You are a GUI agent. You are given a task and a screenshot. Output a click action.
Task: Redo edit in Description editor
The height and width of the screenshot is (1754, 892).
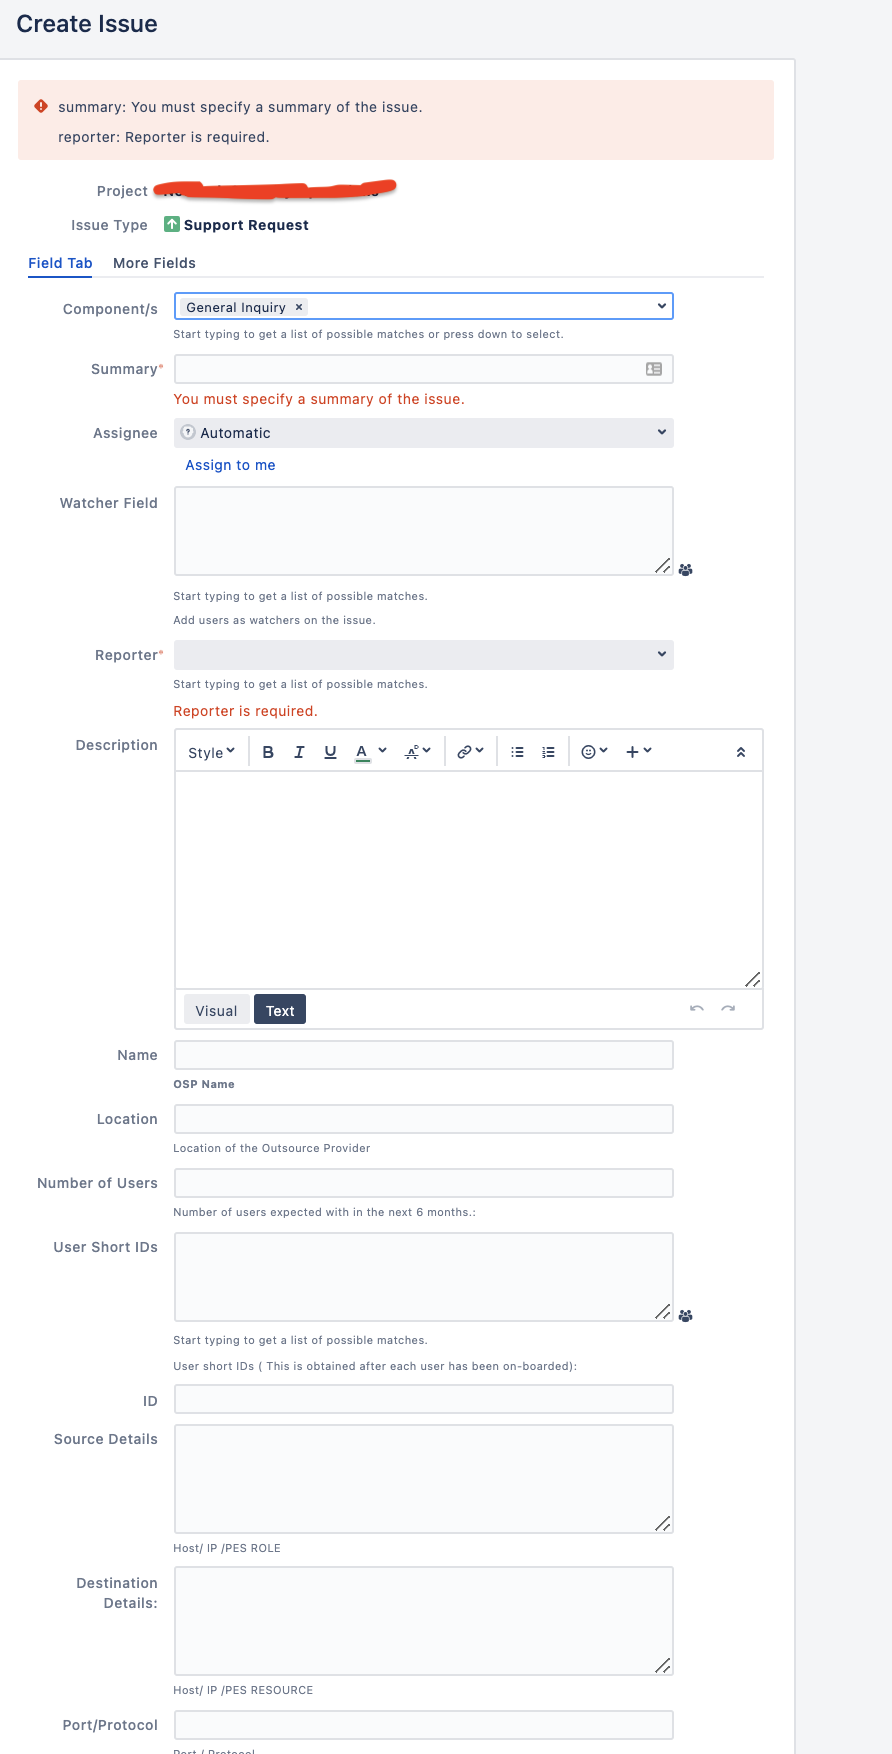coord(728,1009)
